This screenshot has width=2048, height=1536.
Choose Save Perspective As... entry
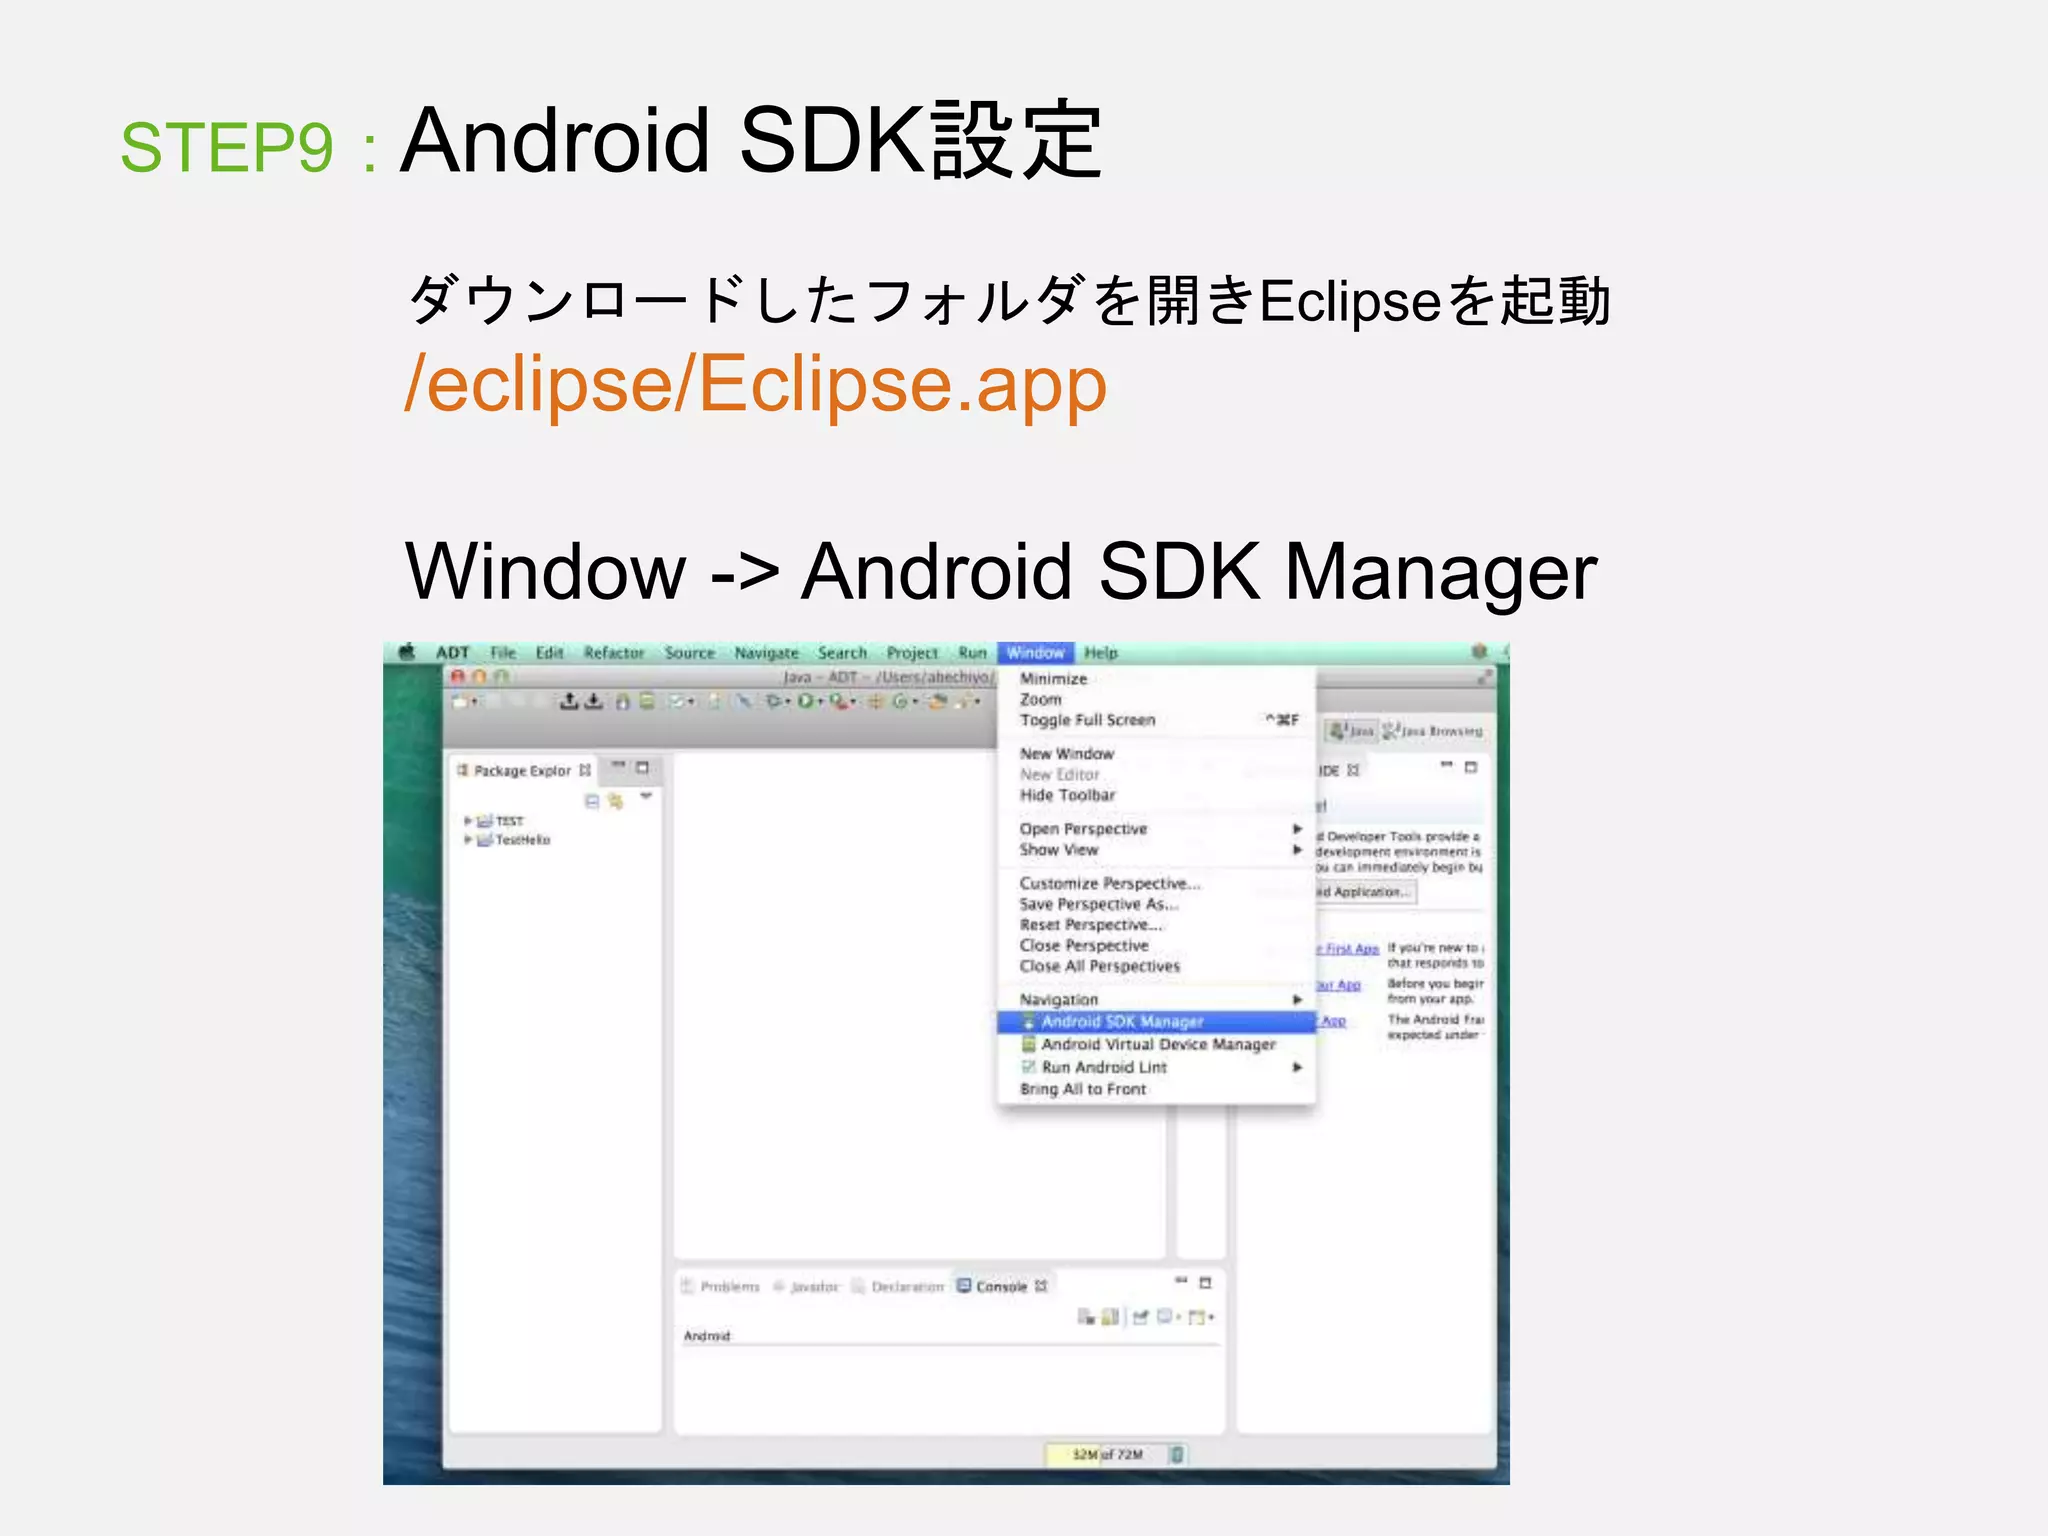click(x=1156, y=904)
